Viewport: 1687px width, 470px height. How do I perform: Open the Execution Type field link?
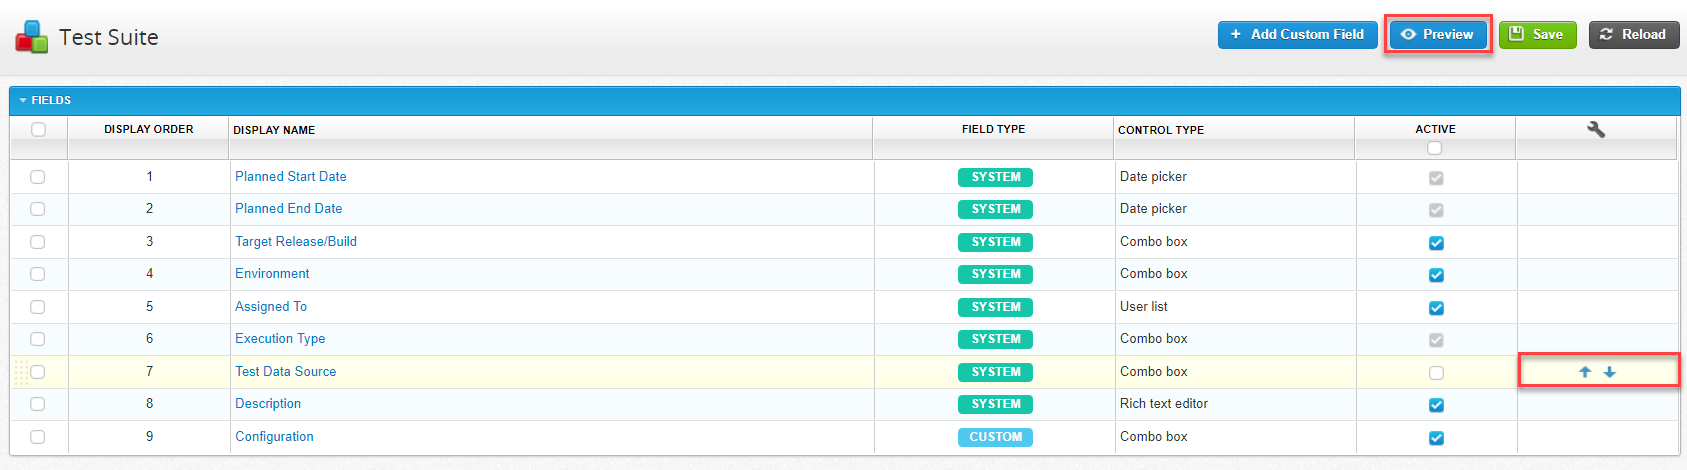tap(280, 339)
